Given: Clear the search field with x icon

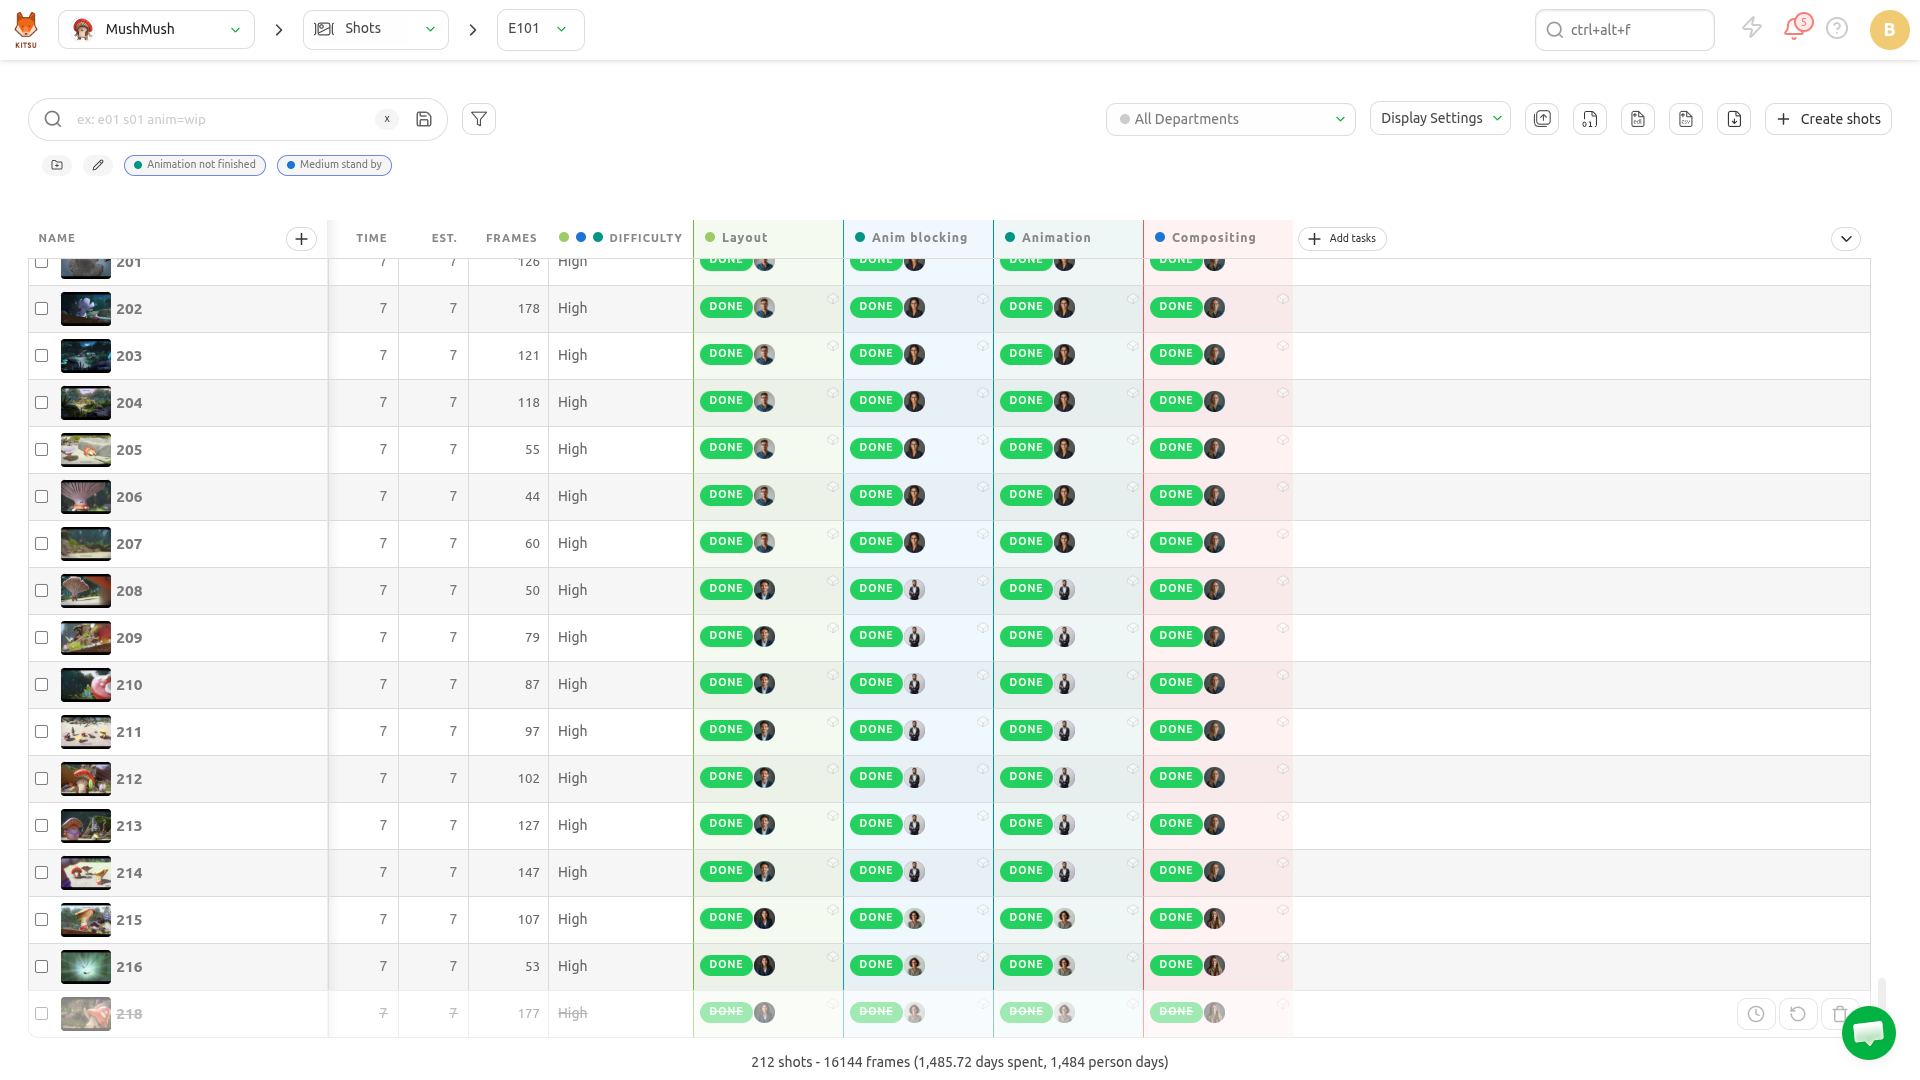Looking at the screenshot, I should (387, 119).
